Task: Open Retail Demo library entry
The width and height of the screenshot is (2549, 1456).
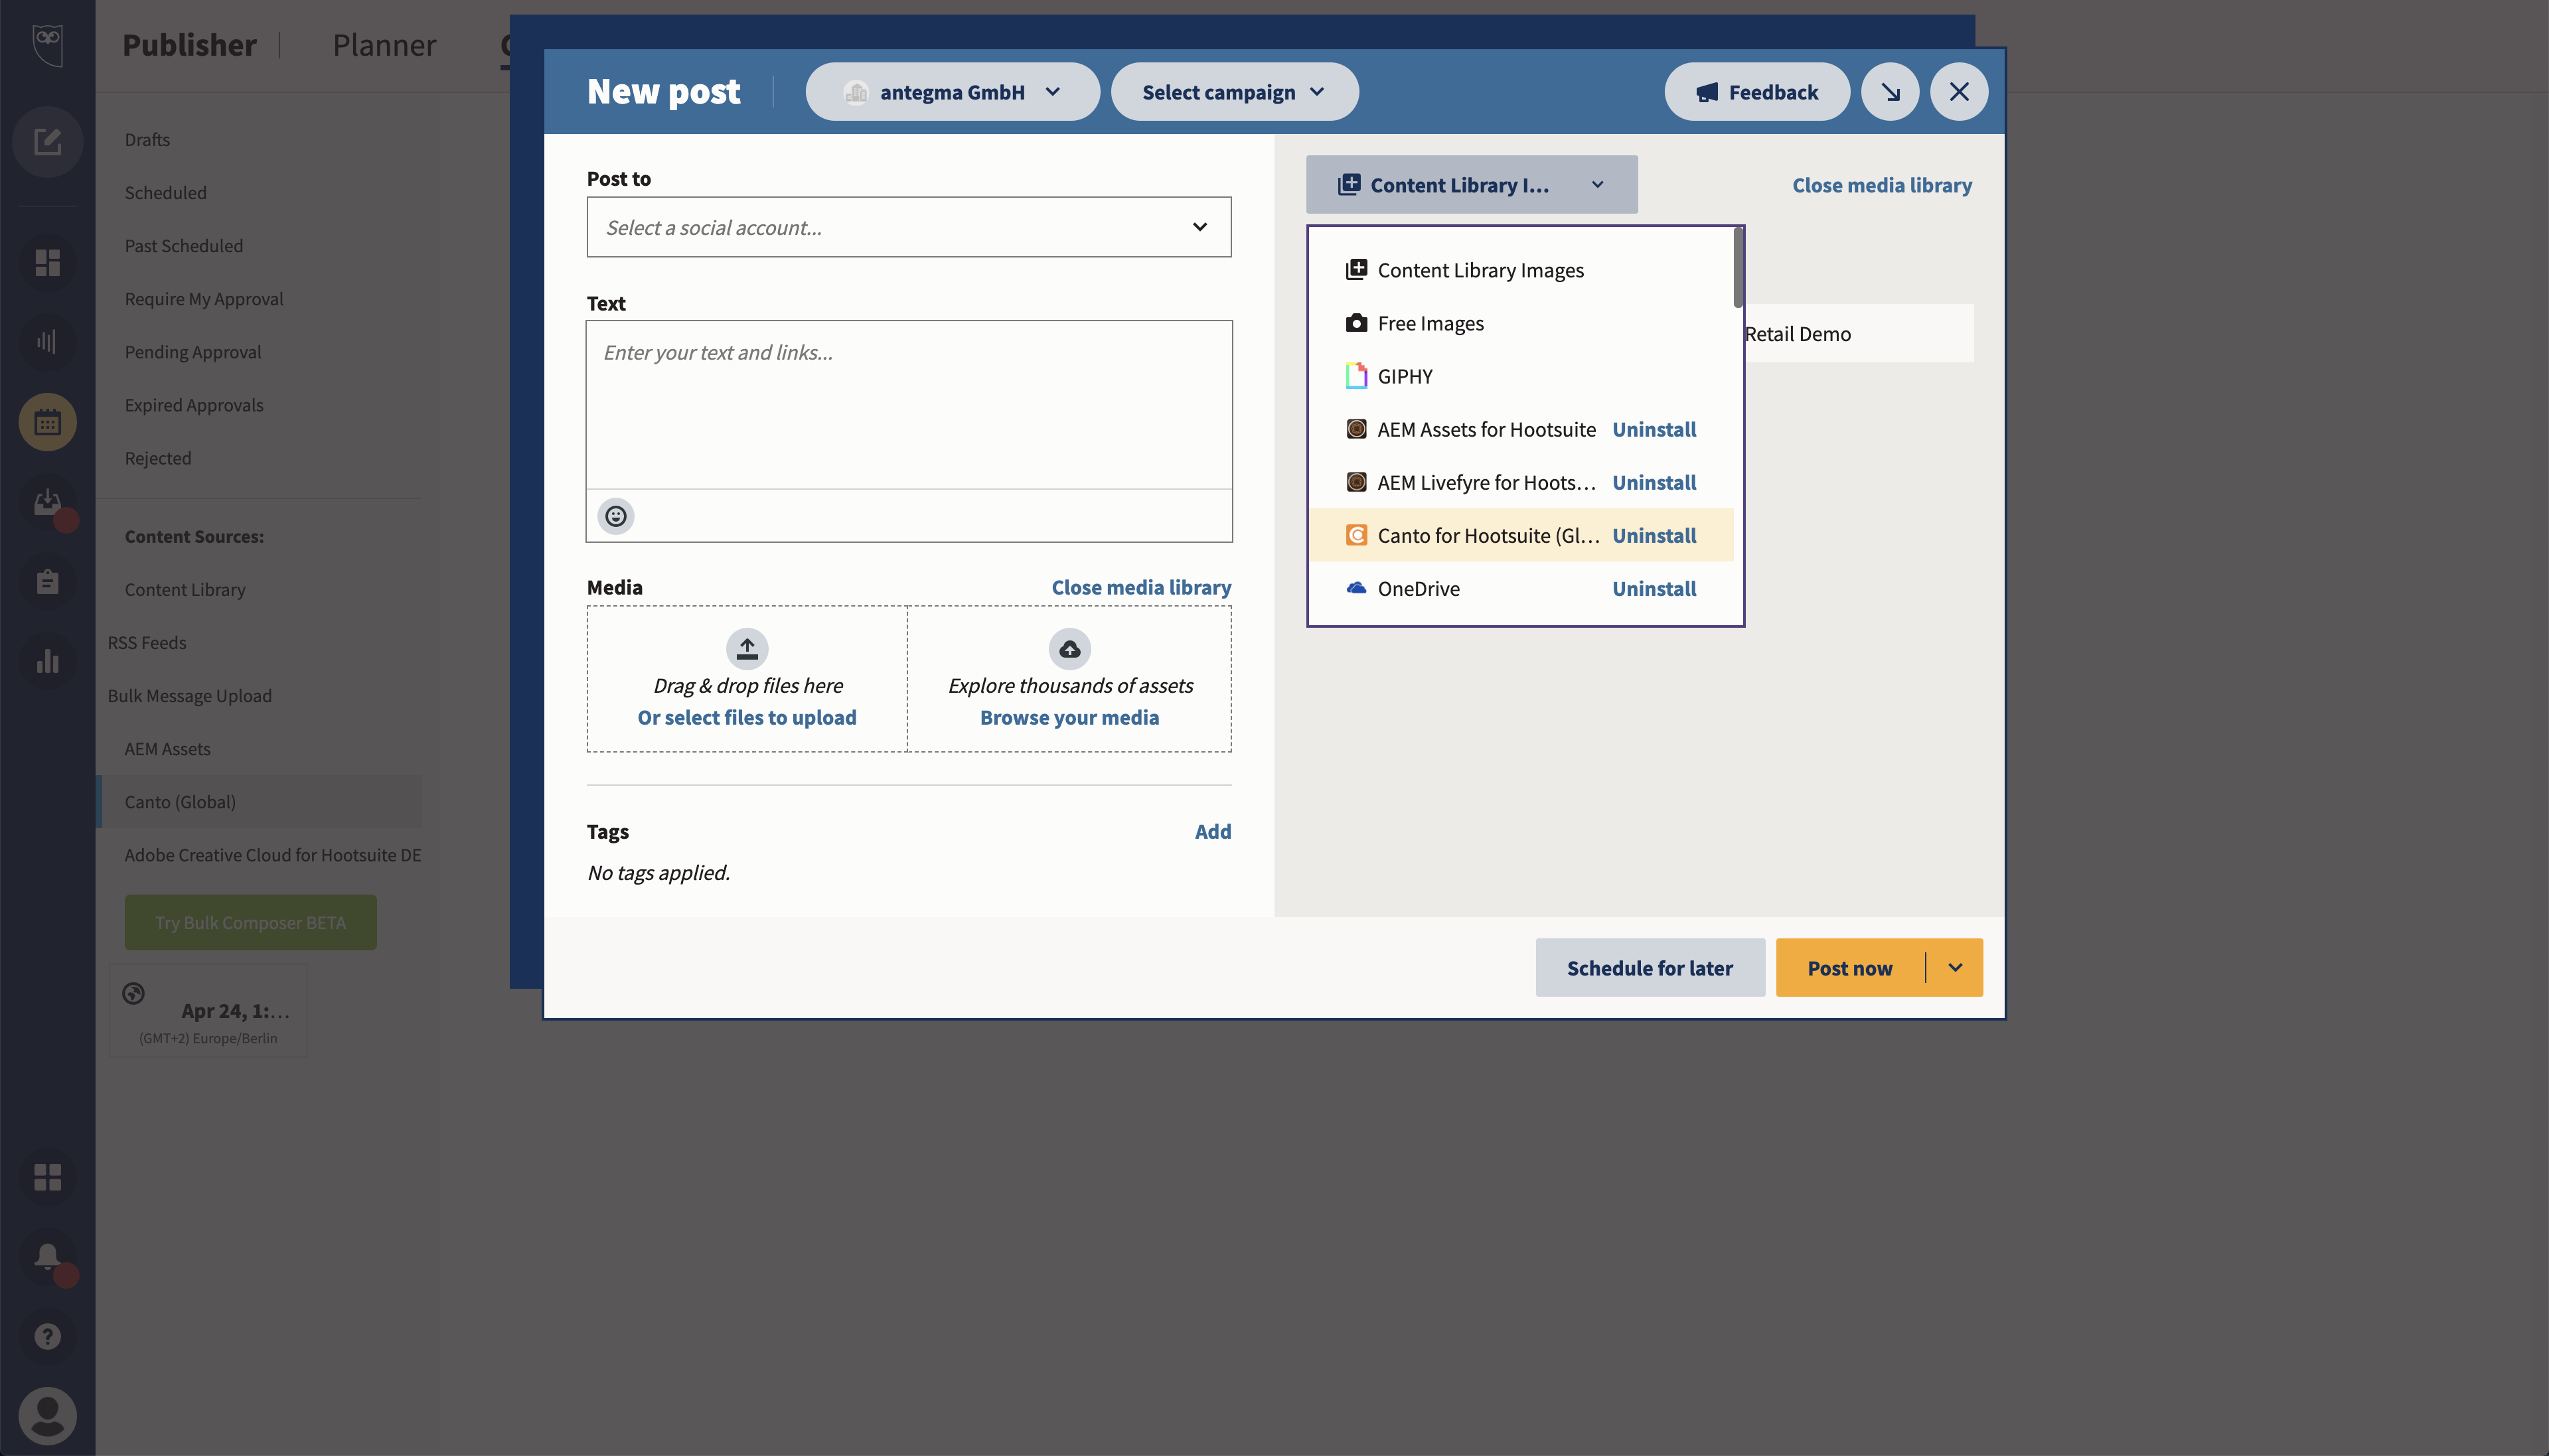Action: click(1858, 334)
